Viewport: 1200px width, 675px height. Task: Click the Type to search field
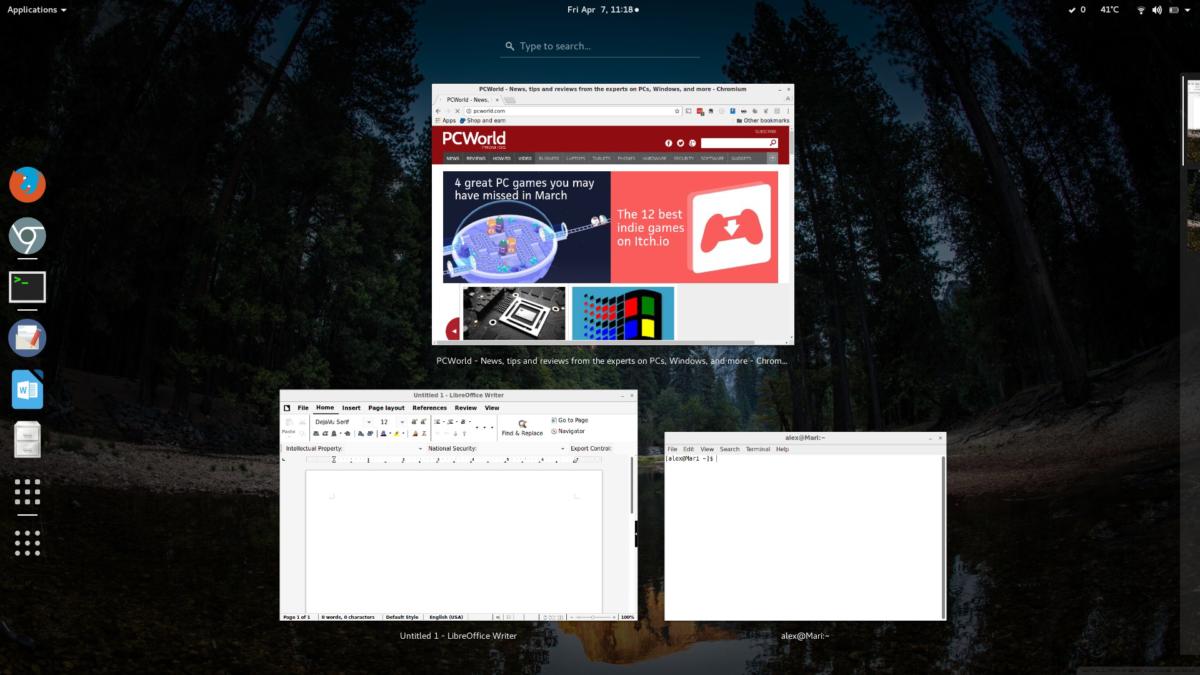pos(600,46)
